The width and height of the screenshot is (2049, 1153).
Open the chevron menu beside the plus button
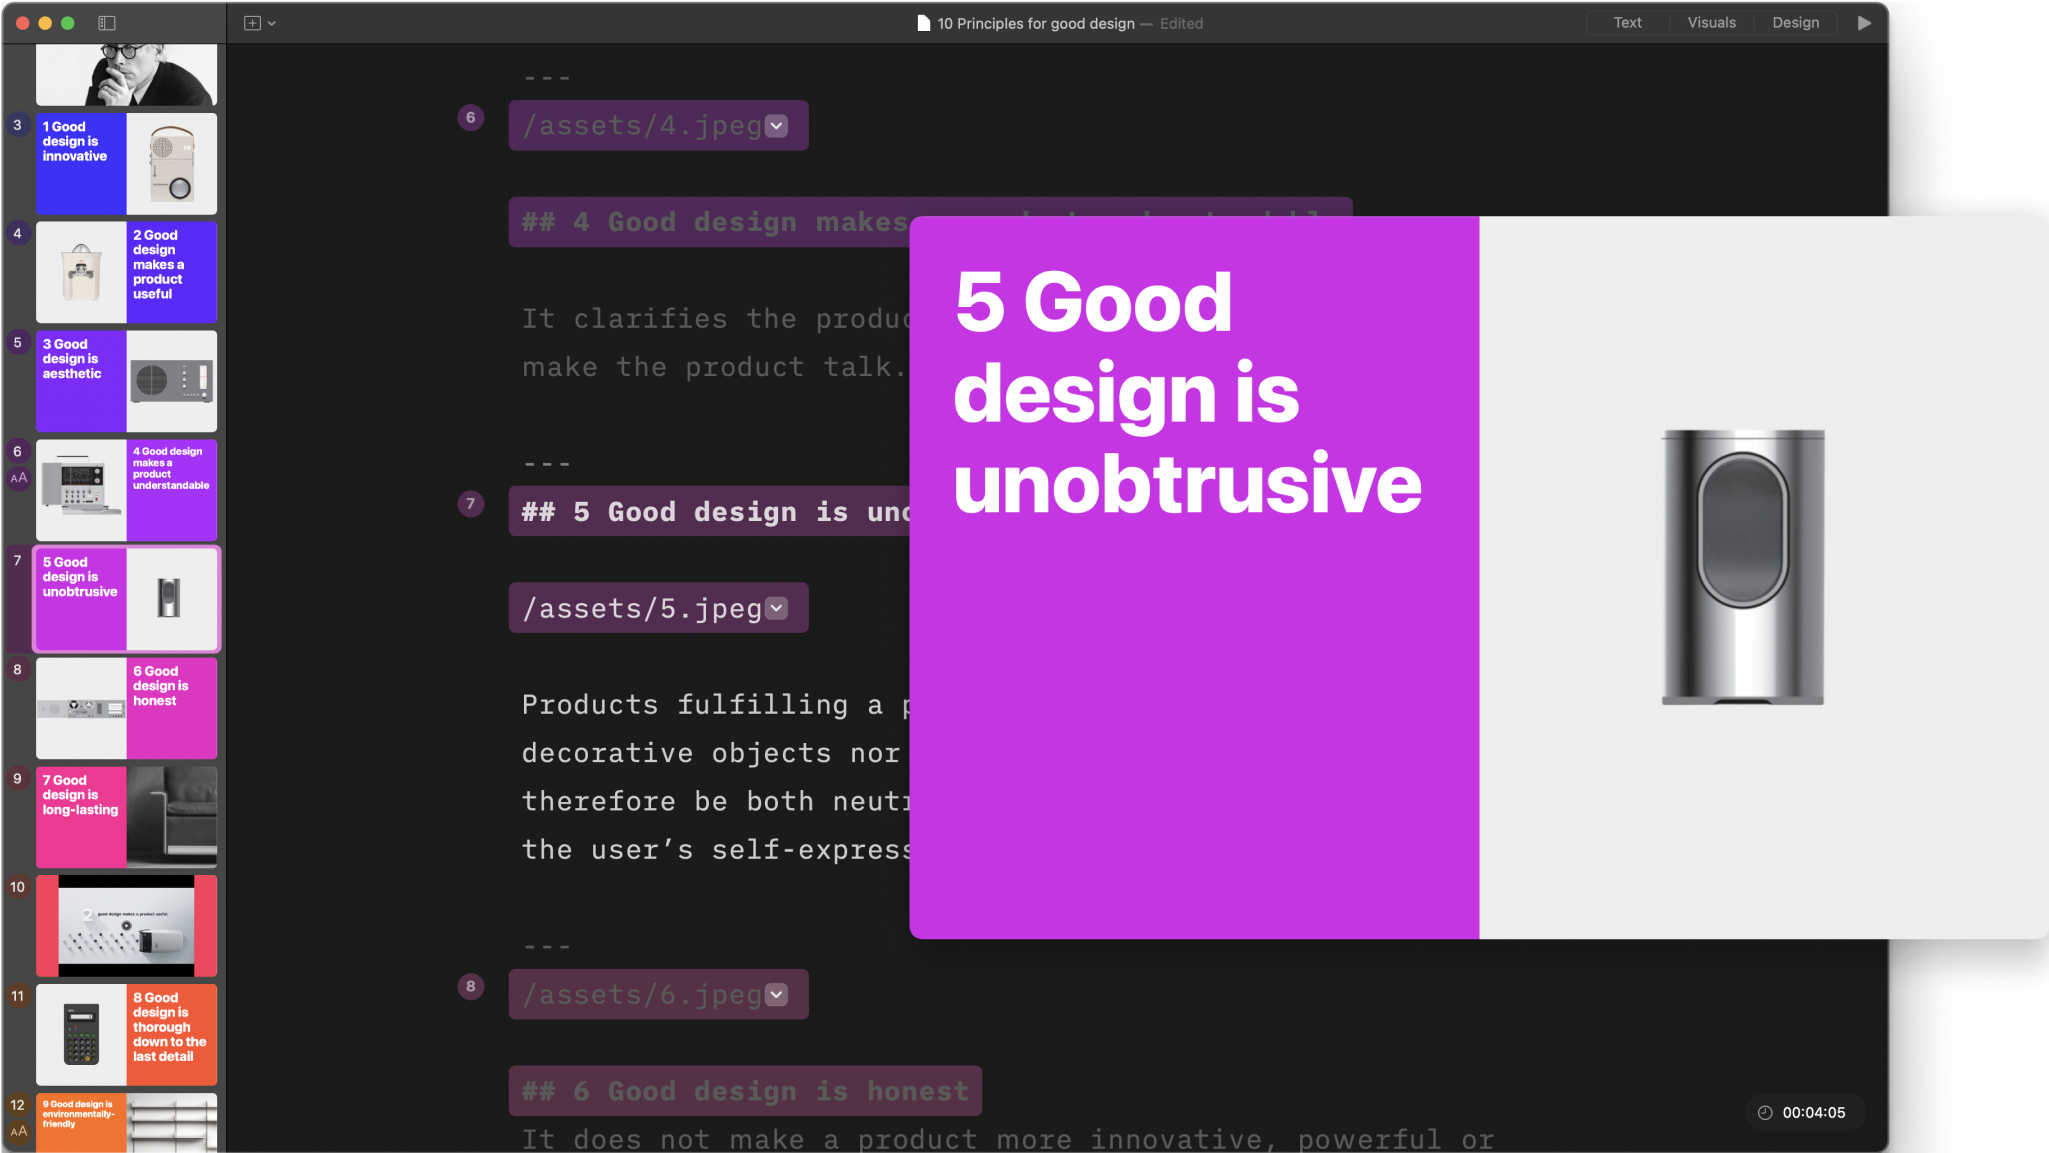click(271, 23)
